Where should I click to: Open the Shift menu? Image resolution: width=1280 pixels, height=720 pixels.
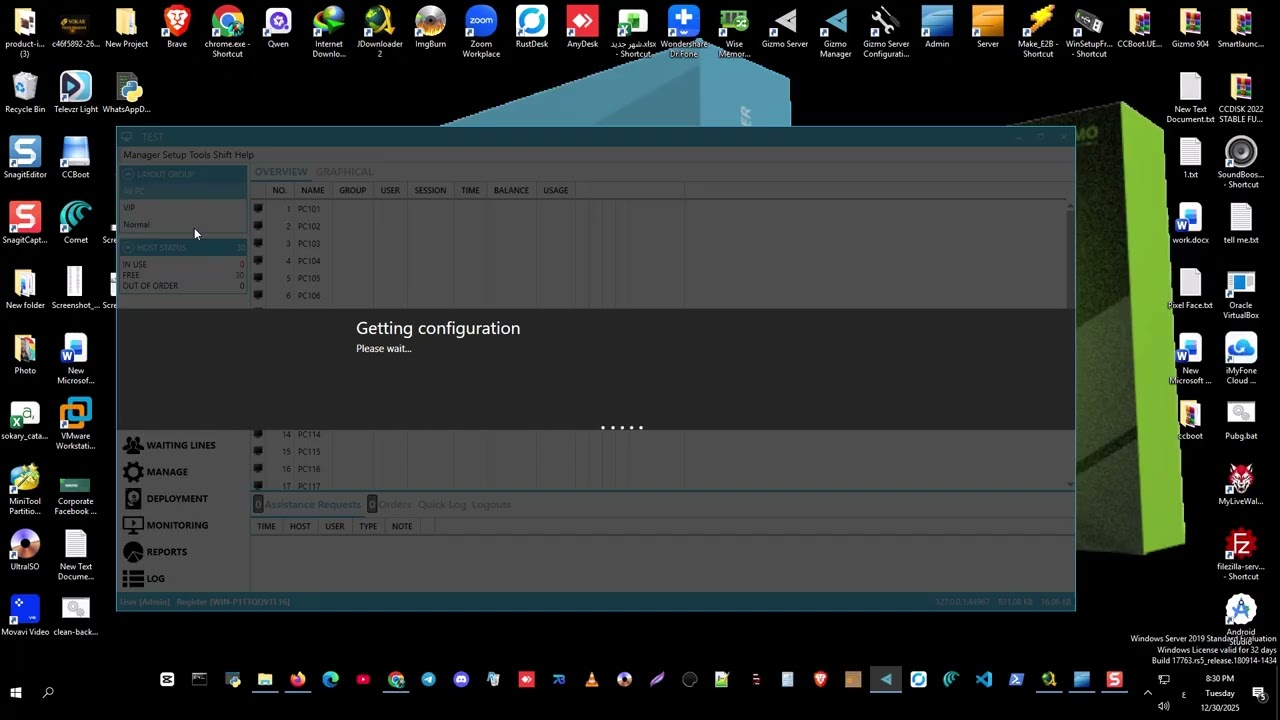click(222, 155)
